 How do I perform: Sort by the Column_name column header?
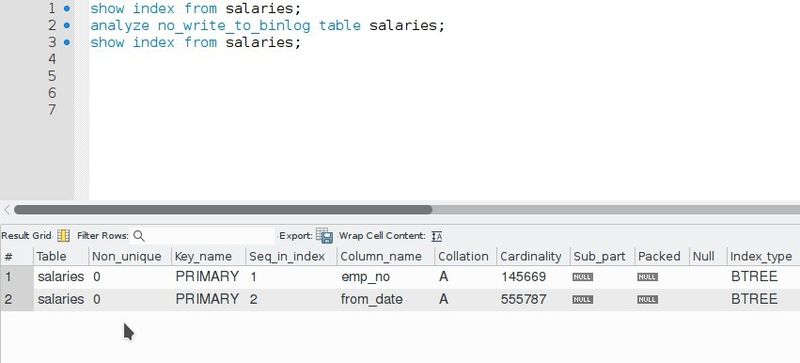(x=386, y=256)
